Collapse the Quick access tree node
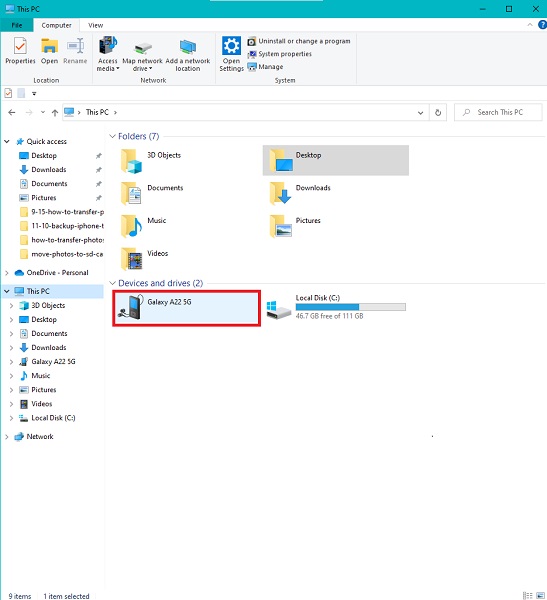This screenshot has height=600, width=547. [x=7, y=142]
